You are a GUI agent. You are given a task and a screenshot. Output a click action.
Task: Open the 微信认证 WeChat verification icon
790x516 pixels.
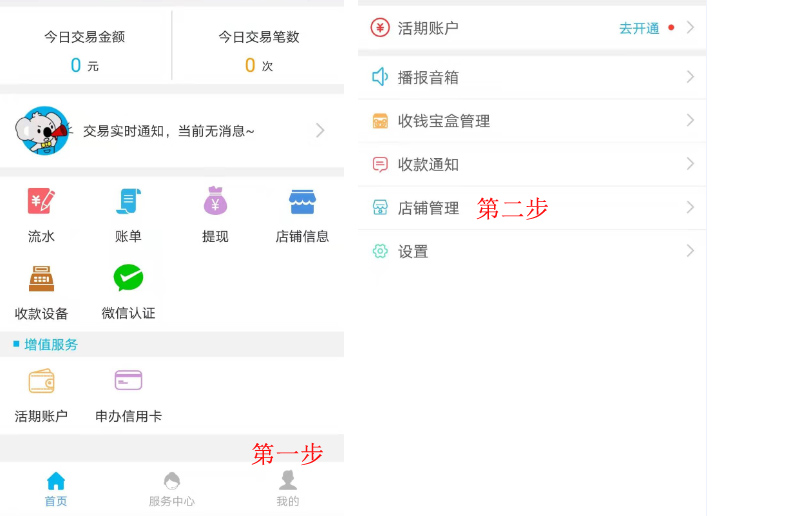(128, 278)
